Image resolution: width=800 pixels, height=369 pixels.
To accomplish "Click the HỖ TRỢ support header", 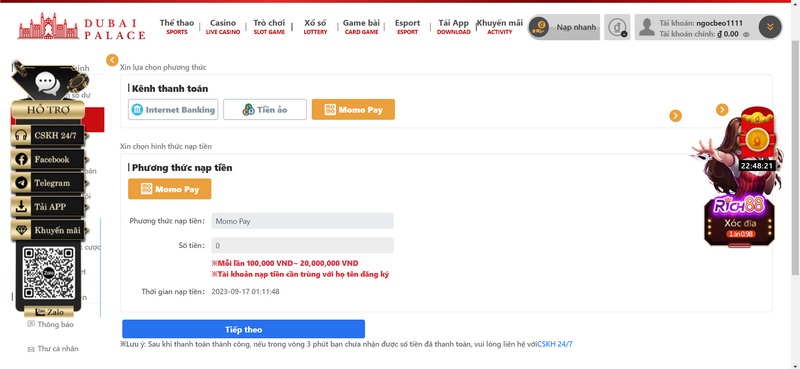I will coord(48,109).
